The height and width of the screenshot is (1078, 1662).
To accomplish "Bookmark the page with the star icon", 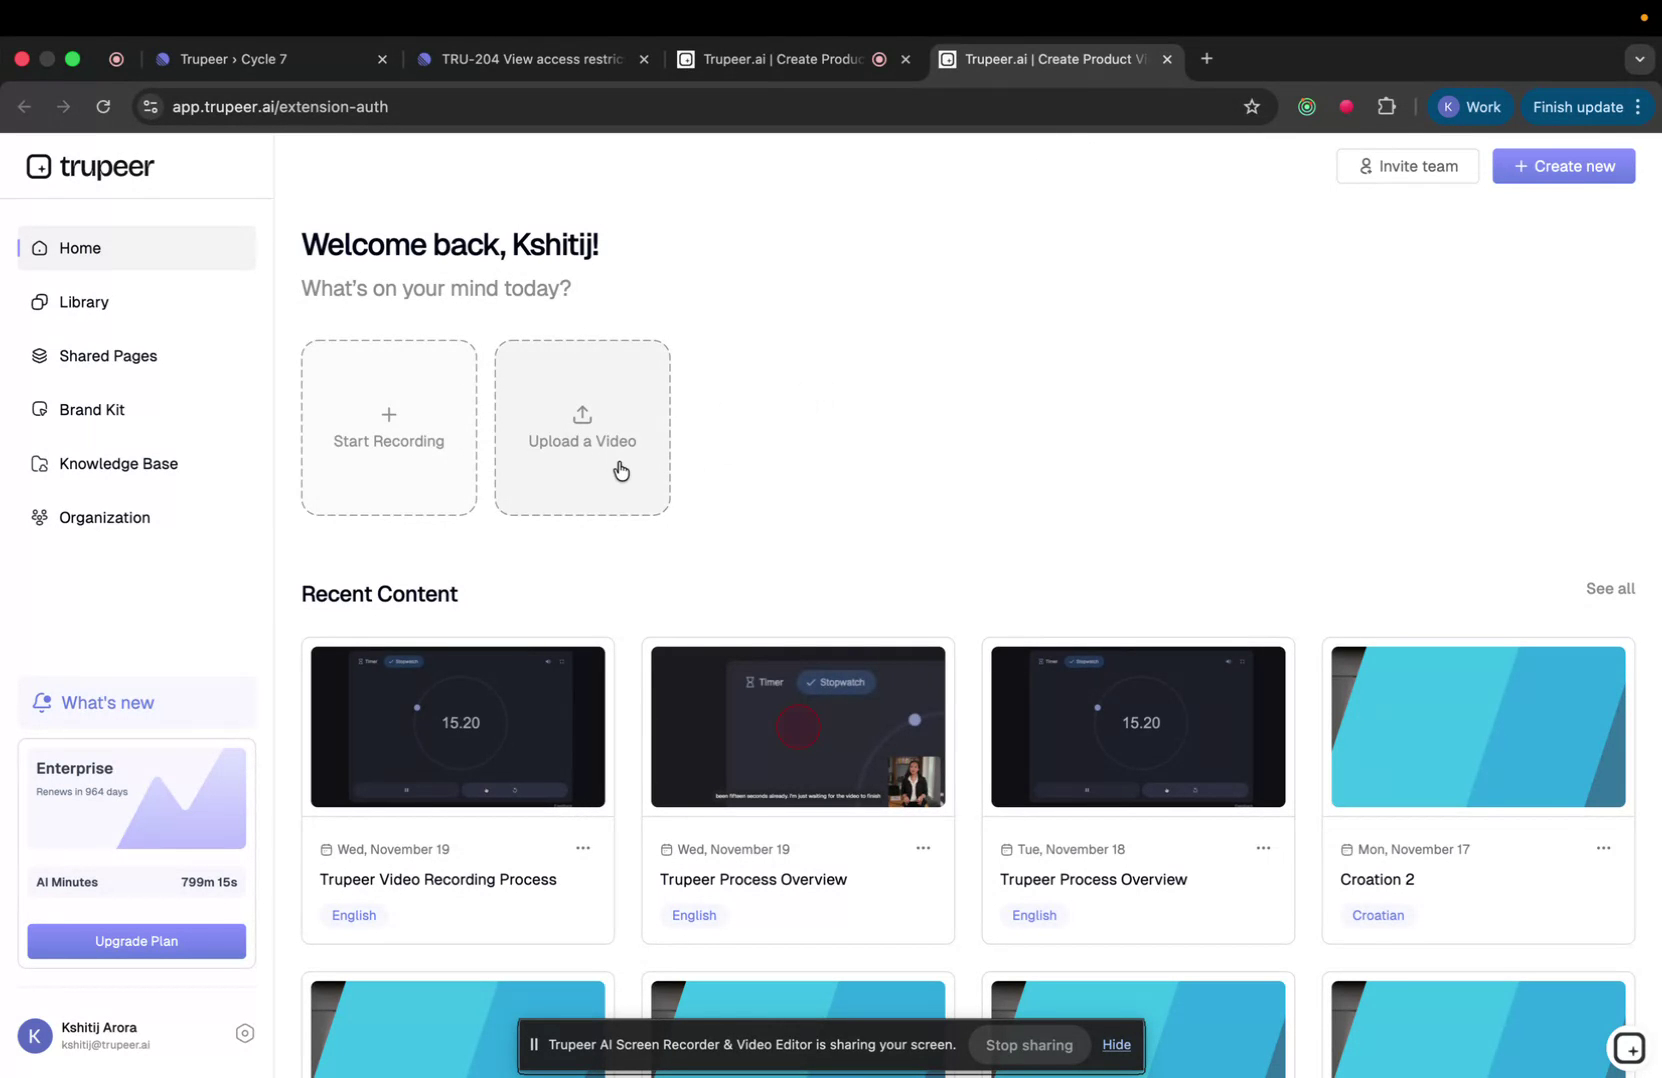I will 1252,106.
